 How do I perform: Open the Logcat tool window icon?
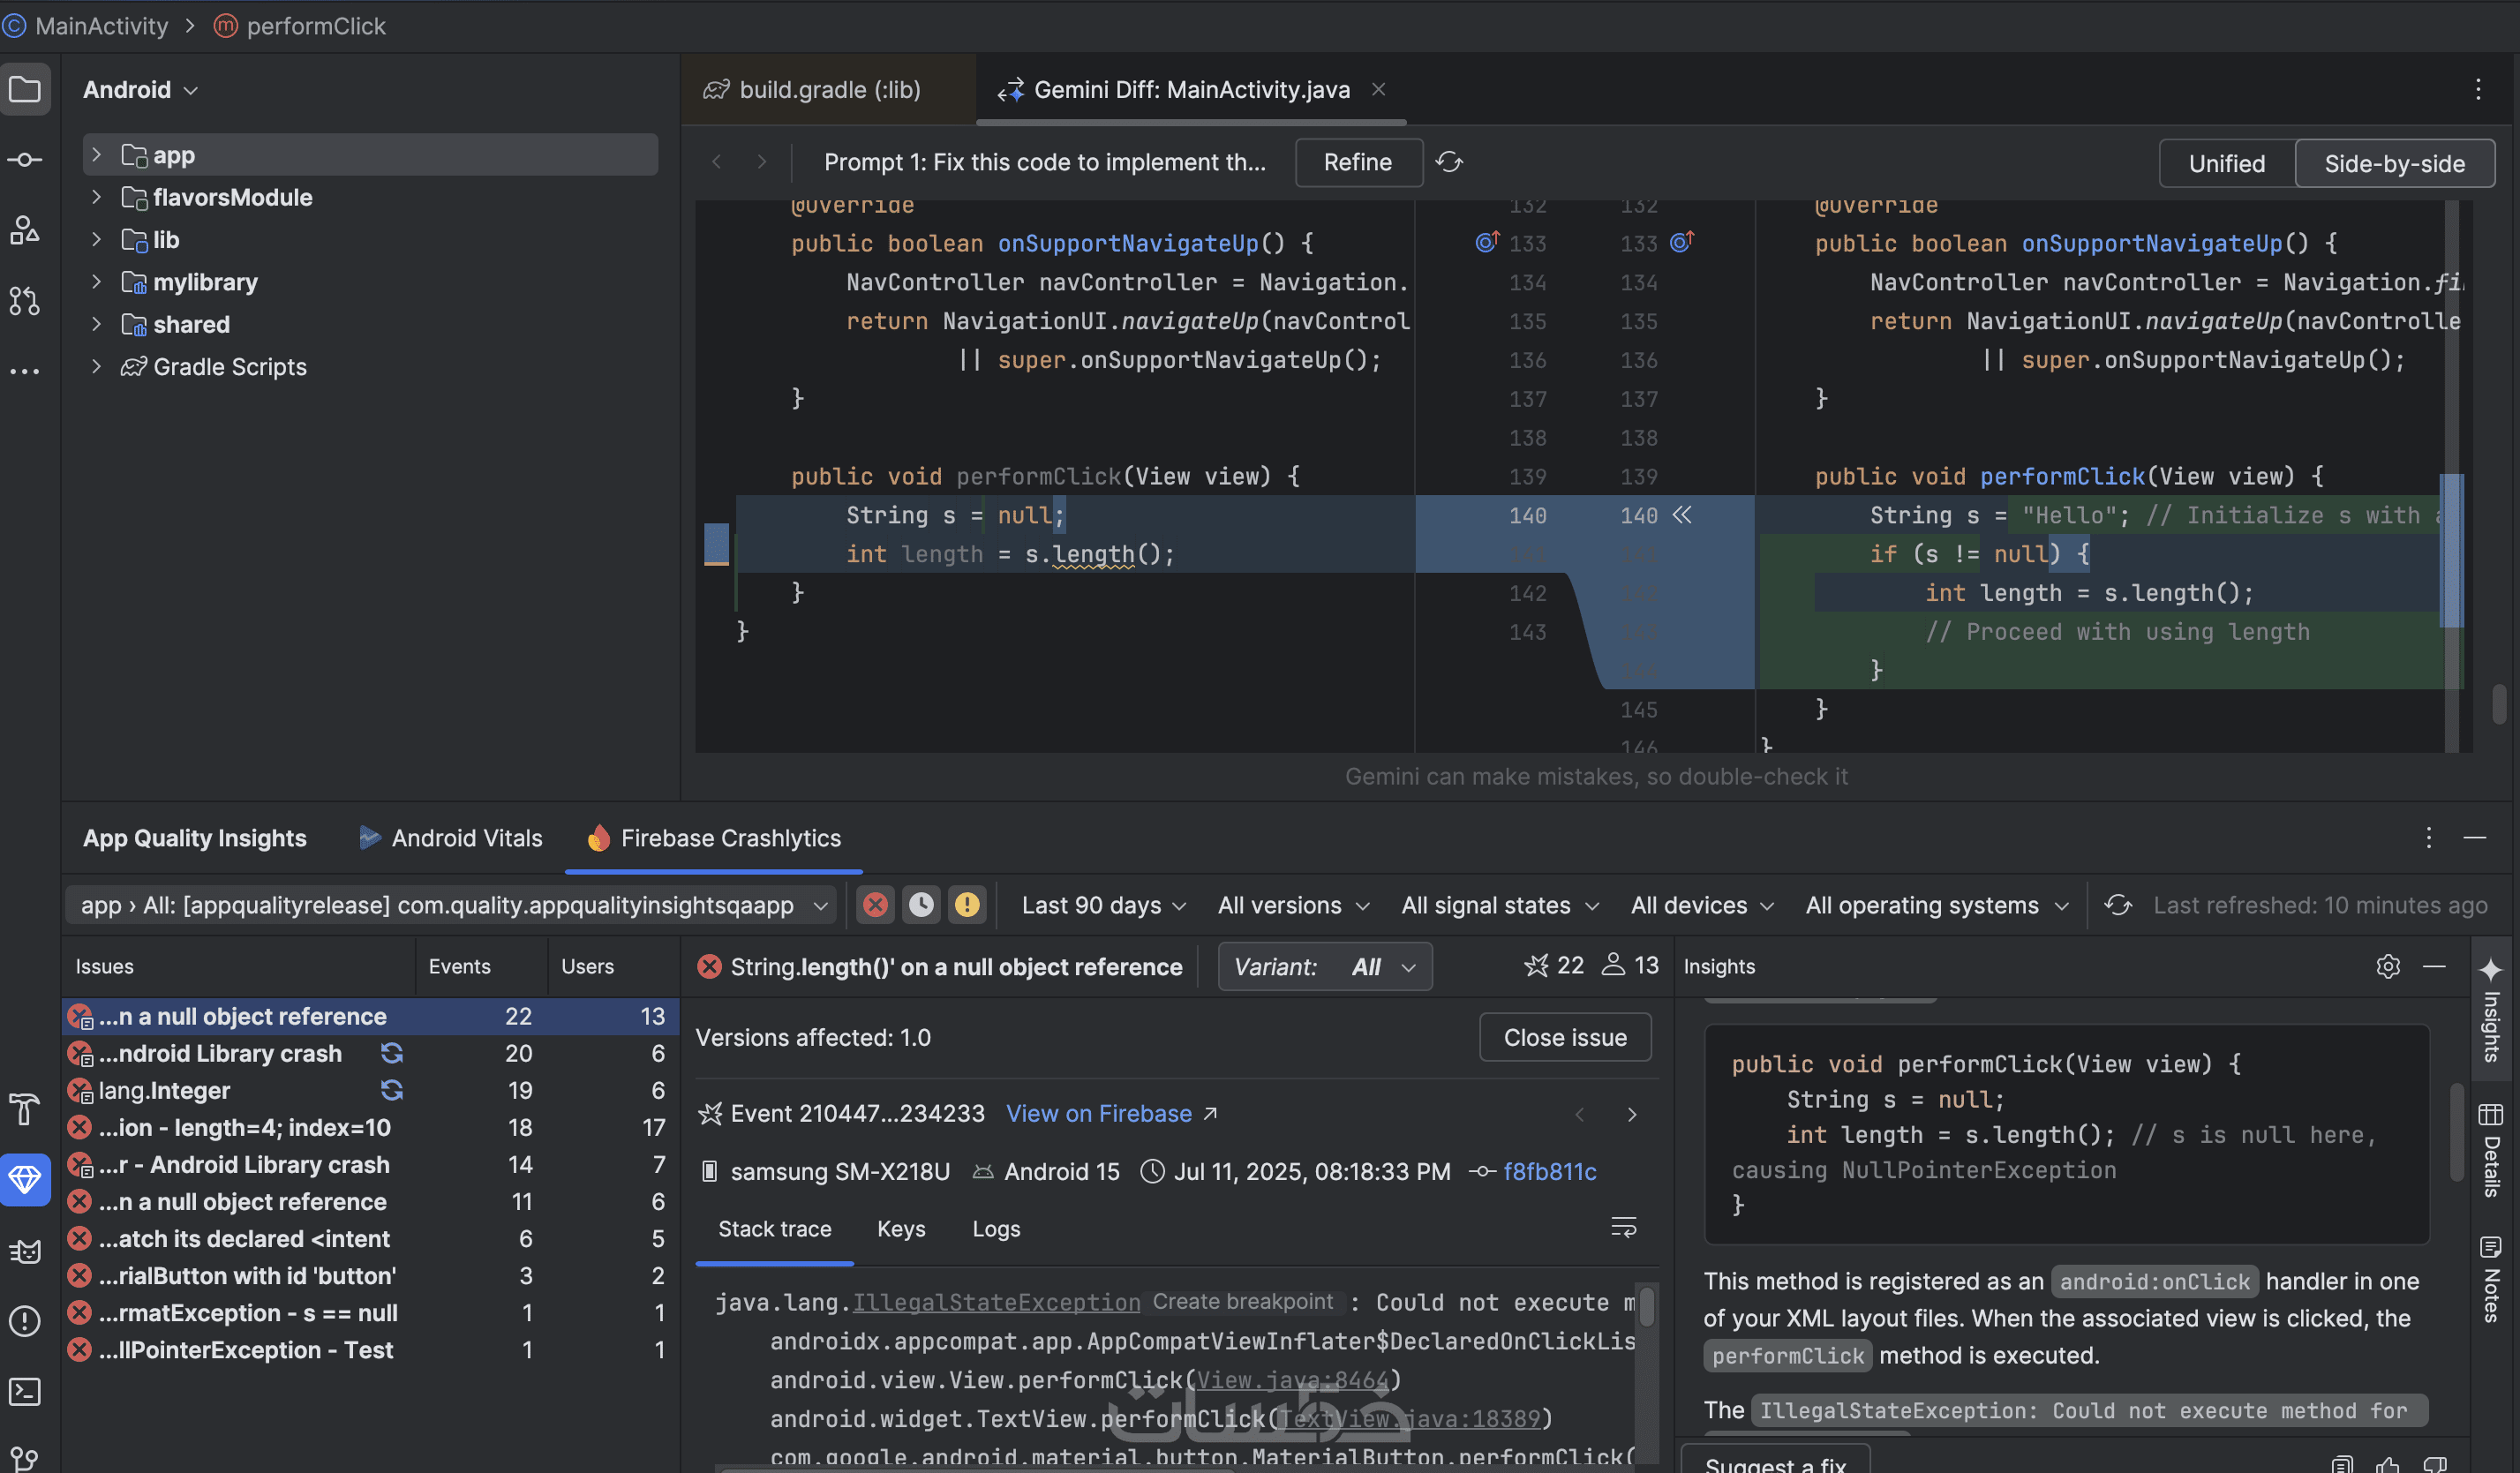coord(25,1251)
